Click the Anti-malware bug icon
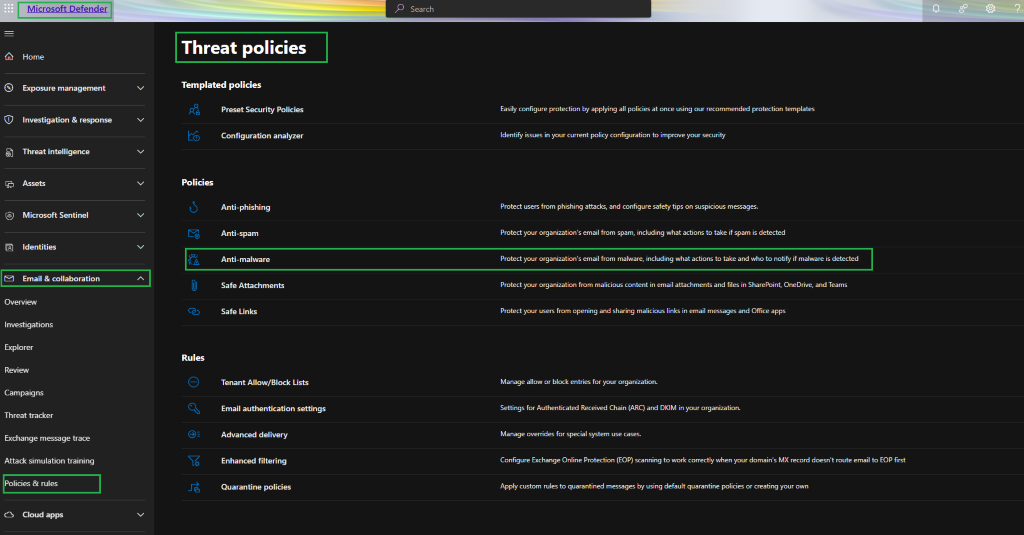The height and width of the screenshot is (535, 1024). [x=194, y=259]
